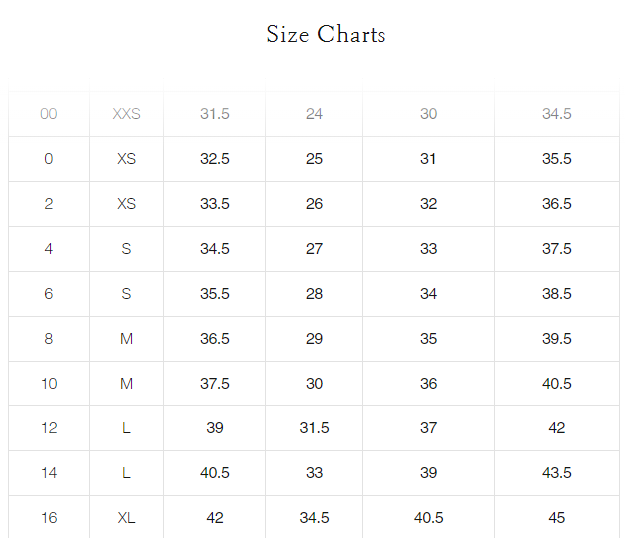This screenshot has width=625, height=538.
Task: Click the XL cell
Action: click(127, 518)
